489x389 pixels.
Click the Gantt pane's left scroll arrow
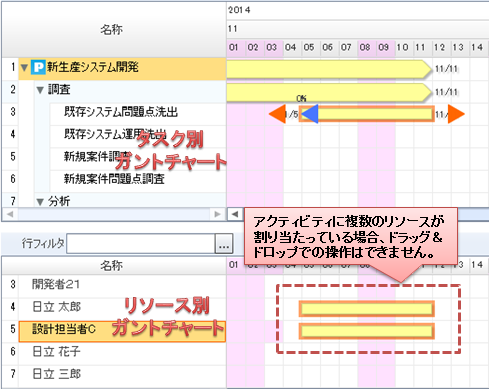(x=235, y=214)
